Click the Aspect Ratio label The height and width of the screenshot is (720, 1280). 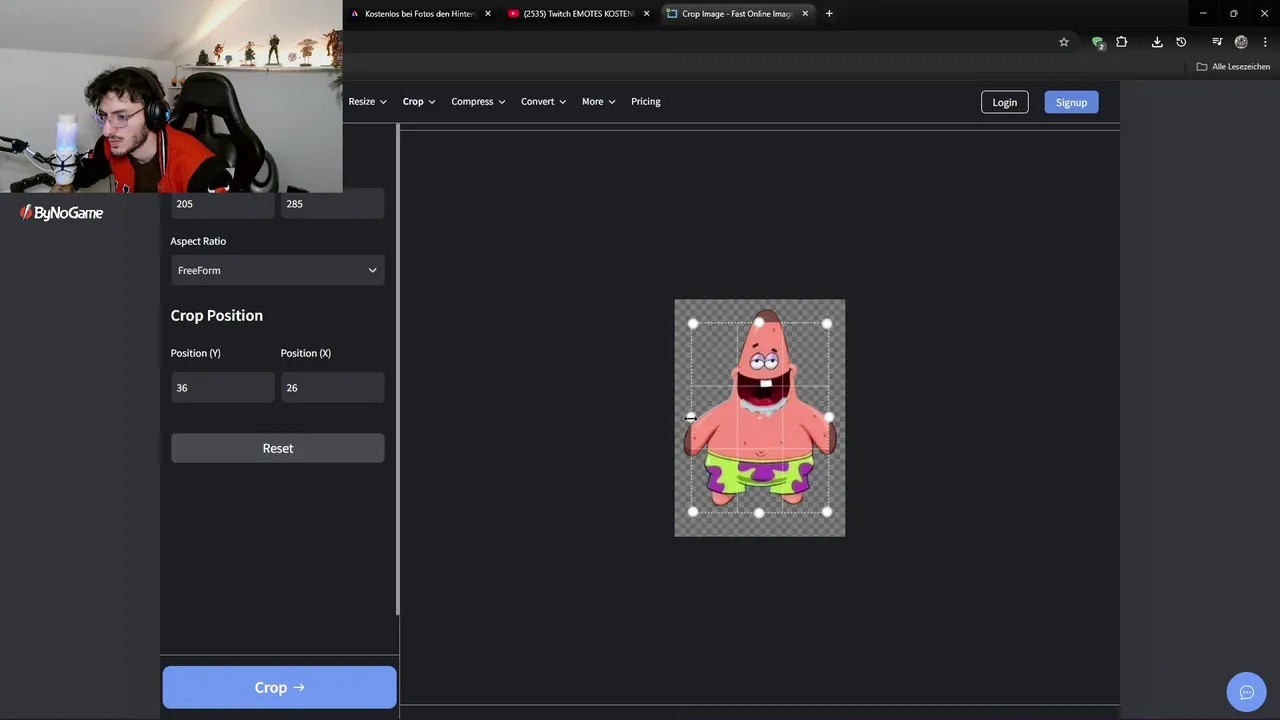(x=198, y=241)
